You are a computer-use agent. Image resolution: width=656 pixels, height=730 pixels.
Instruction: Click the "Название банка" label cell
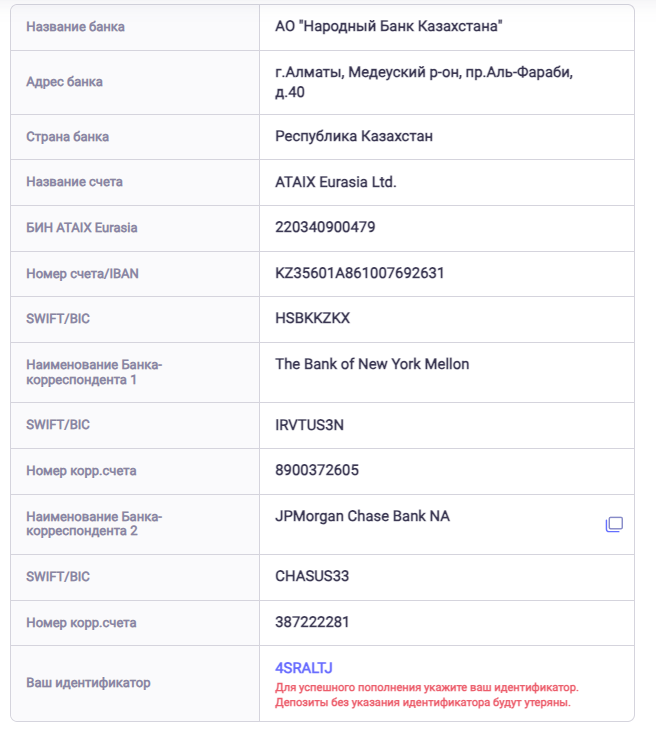tap(75, 27)
